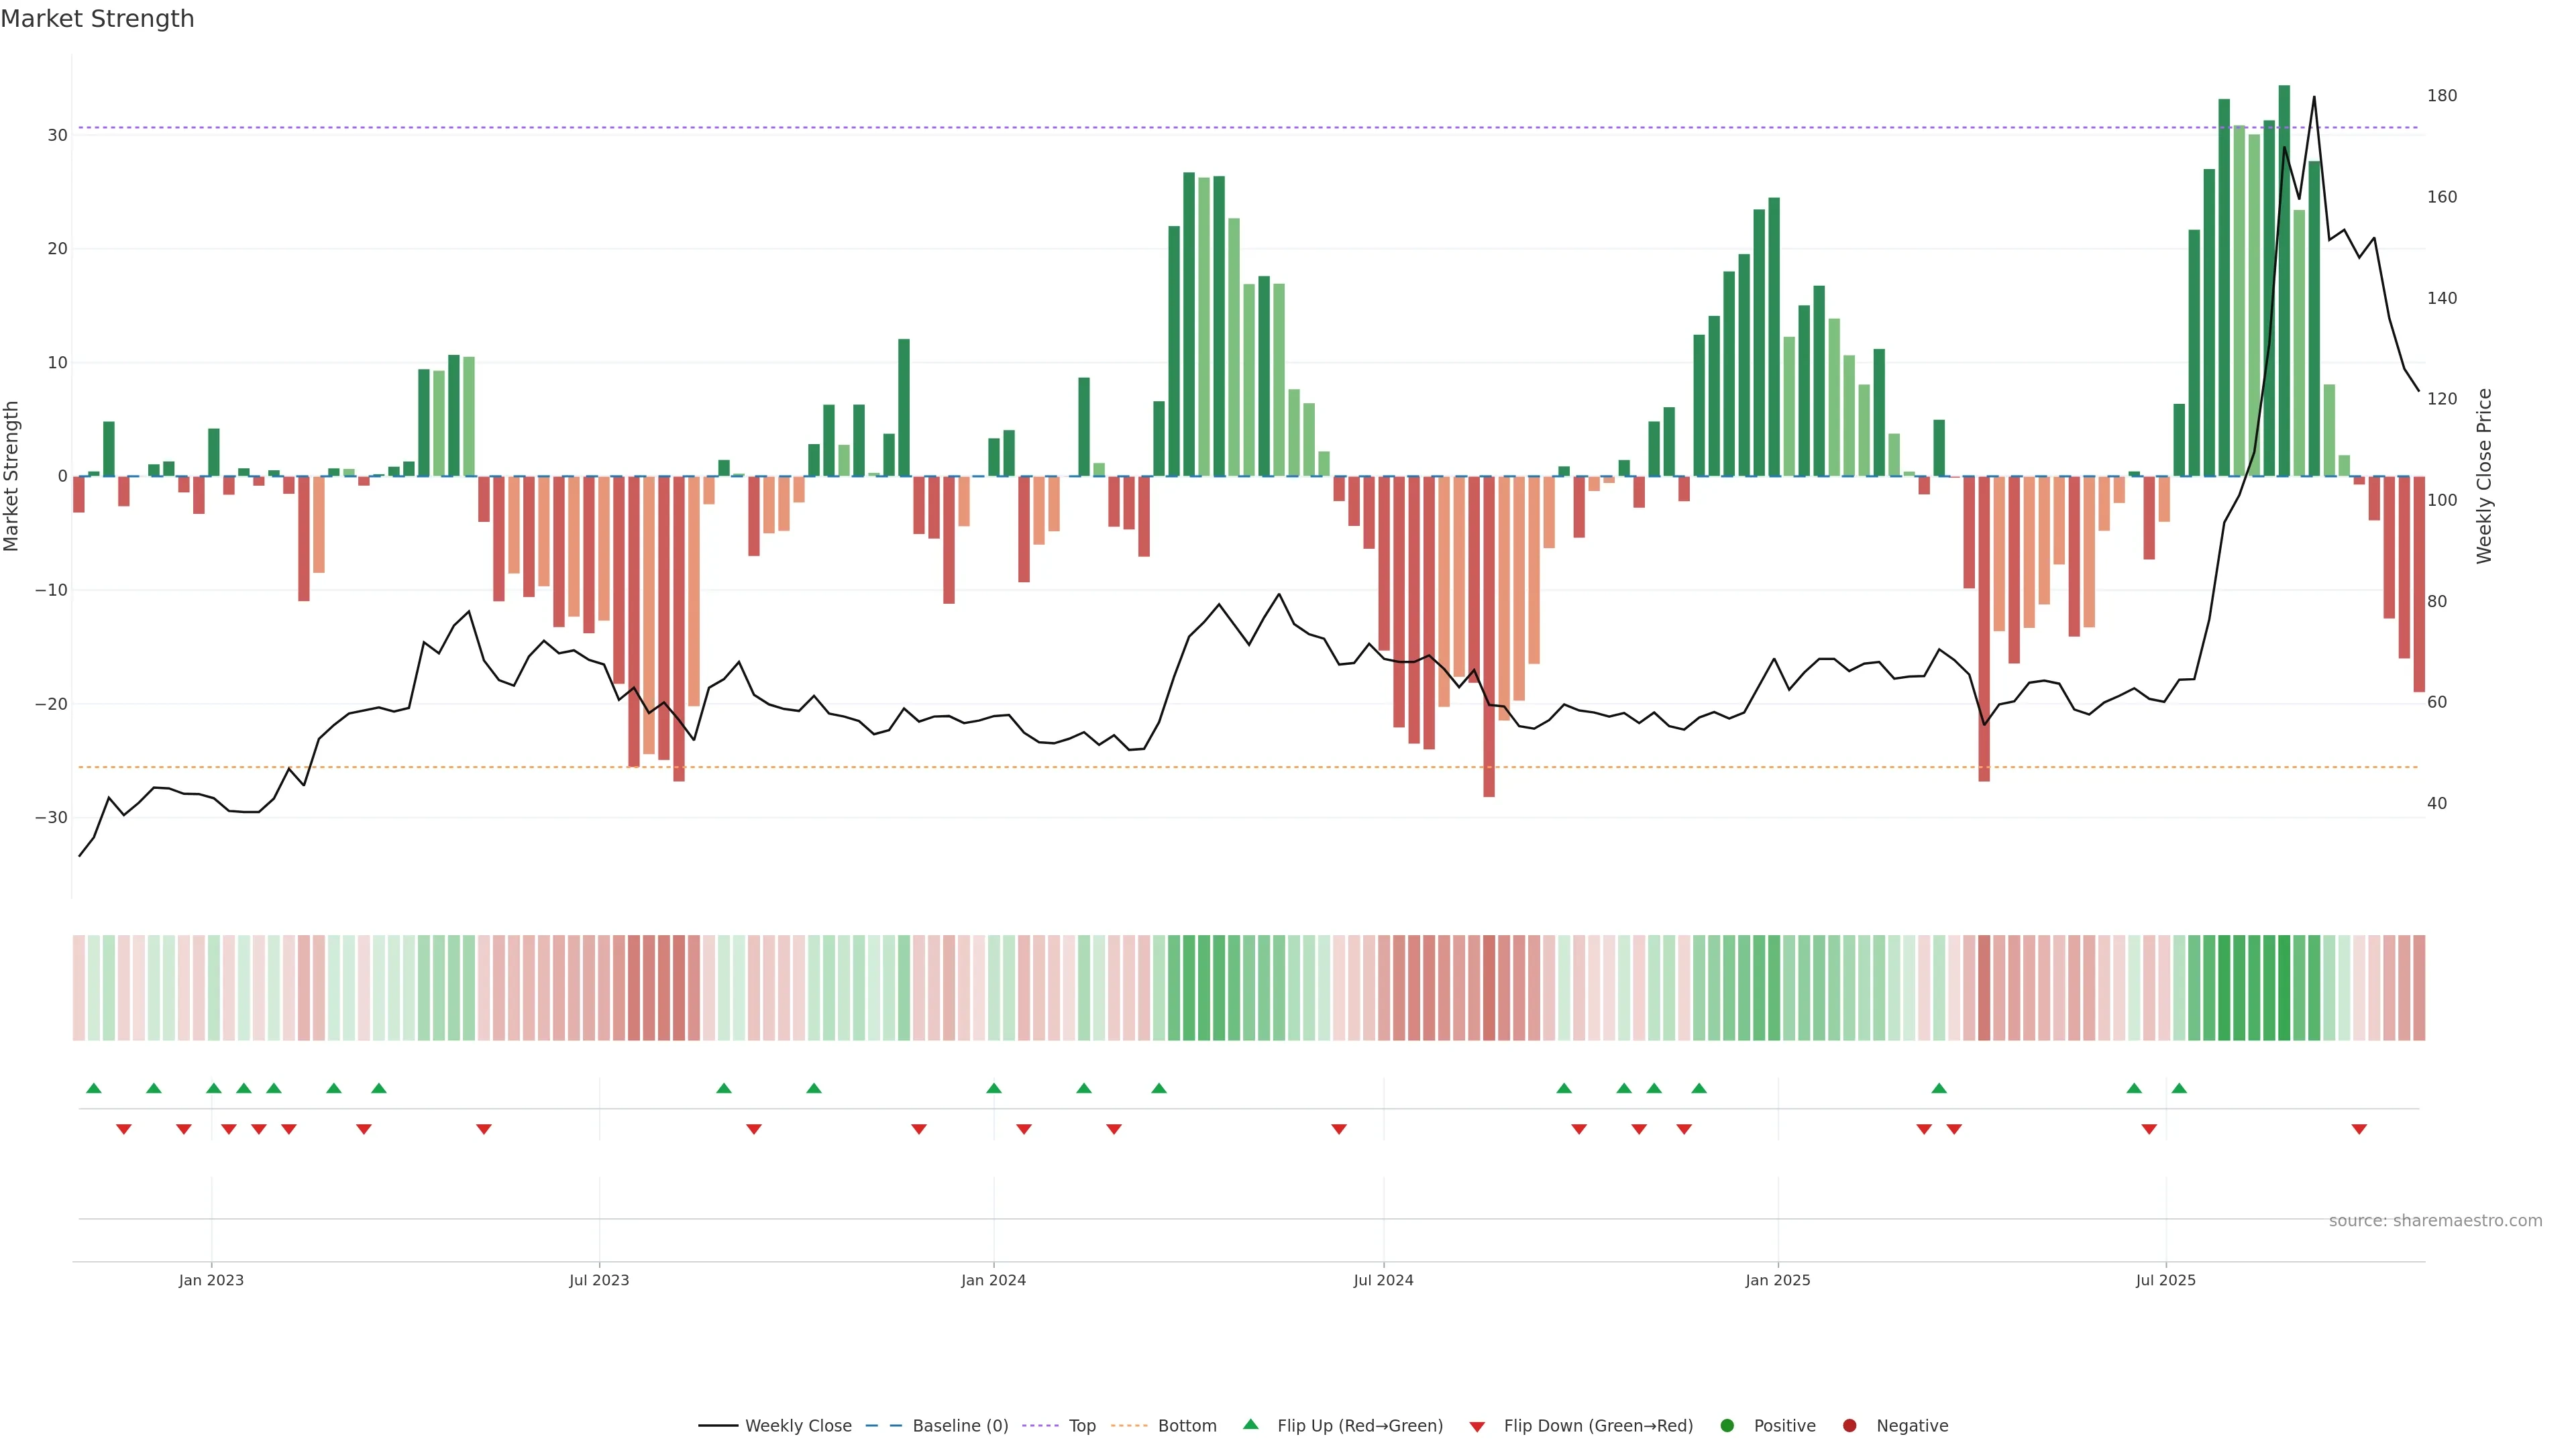
Task: Click the green Flip Up legend triangle
Action: (1250, 1424)
